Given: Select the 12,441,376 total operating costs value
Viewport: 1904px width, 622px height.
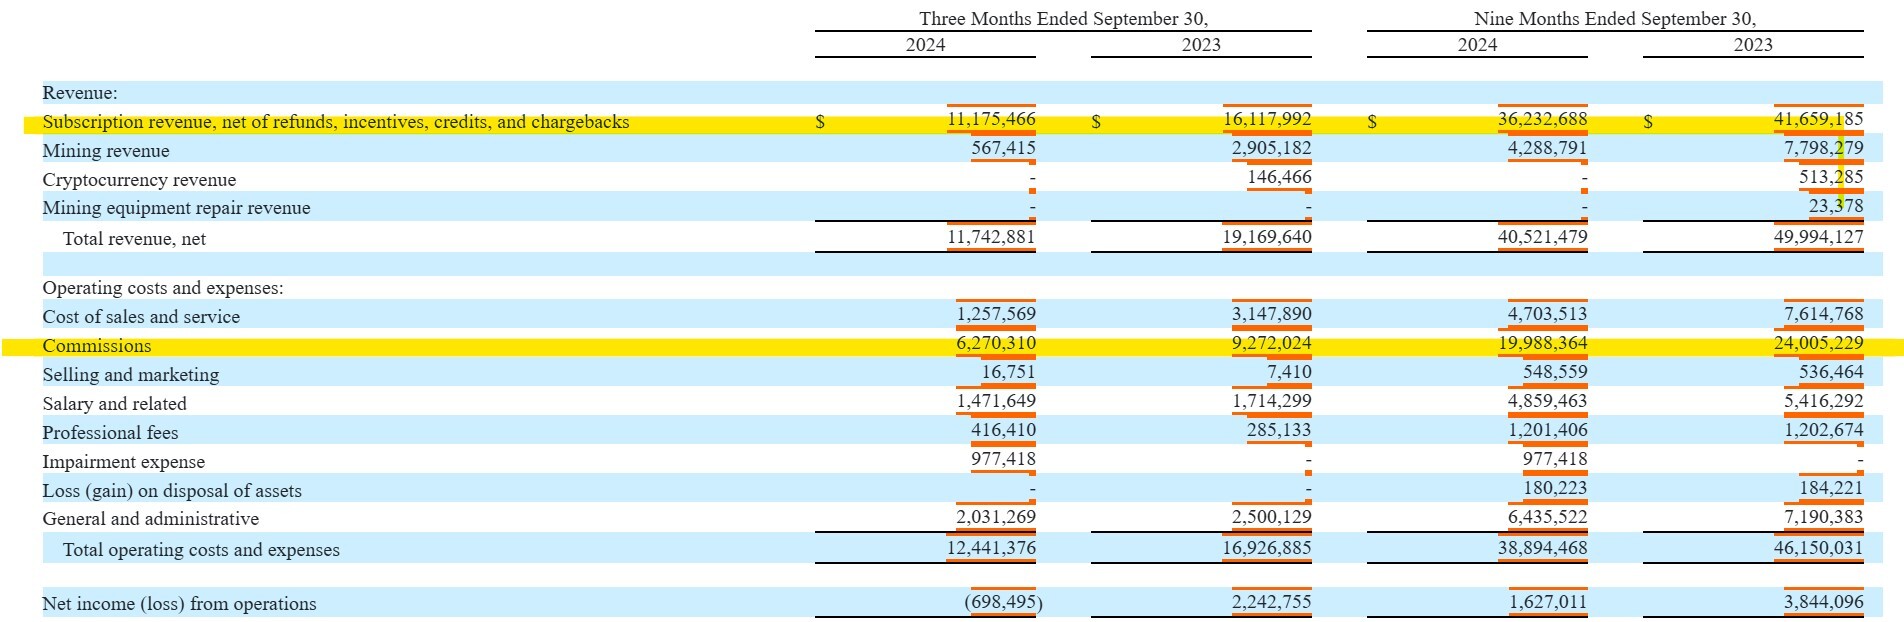Looking at the screenshot, I should 991,548.
